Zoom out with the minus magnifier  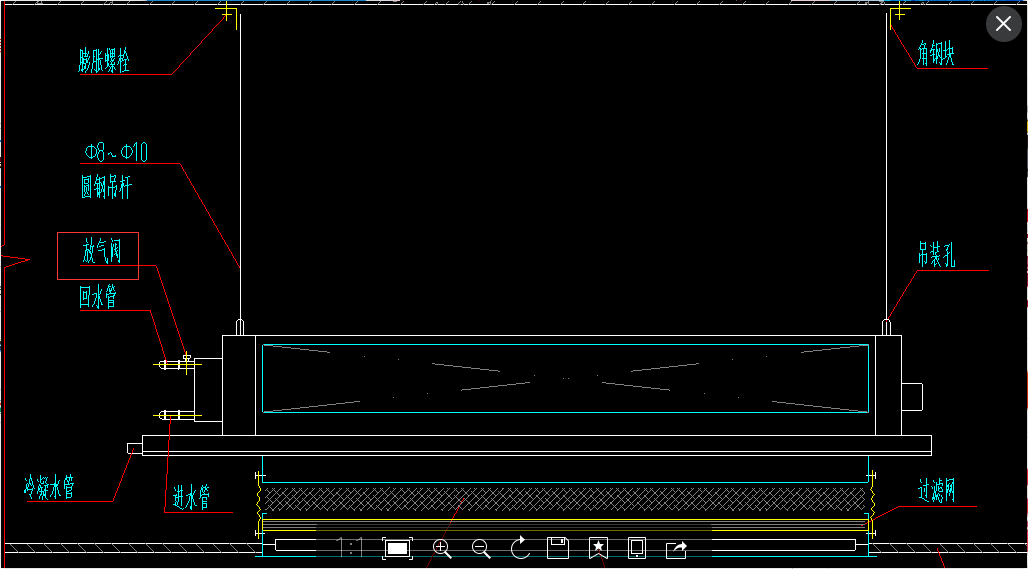[x=481, y=547]
